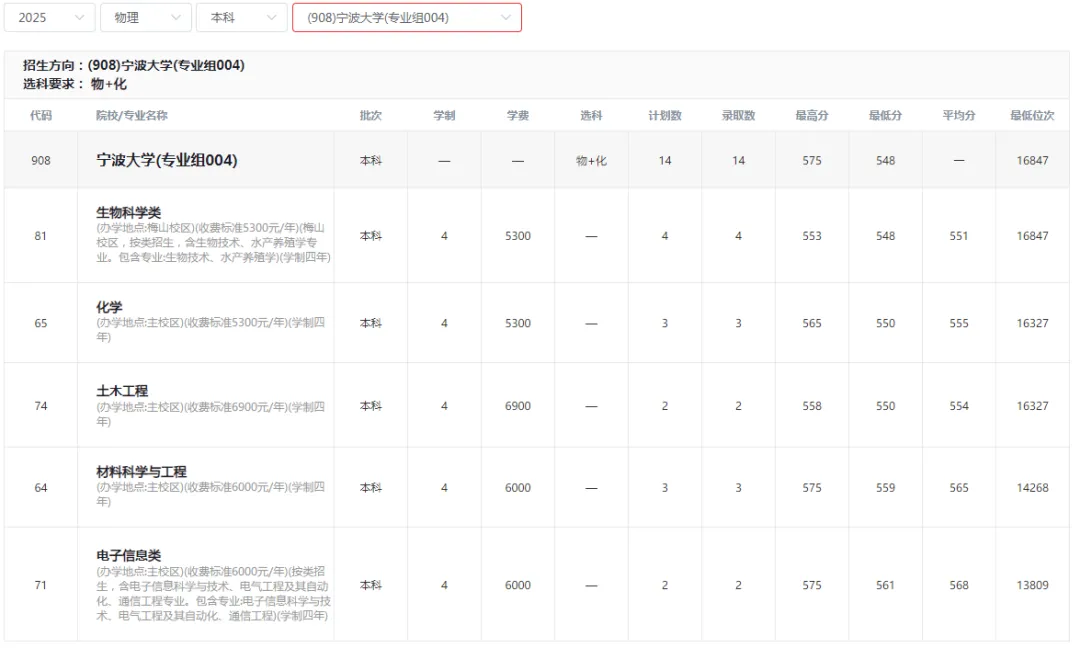Click the 录取数 column header
Screen dimensions: 1080x648
tap(738, 115)
